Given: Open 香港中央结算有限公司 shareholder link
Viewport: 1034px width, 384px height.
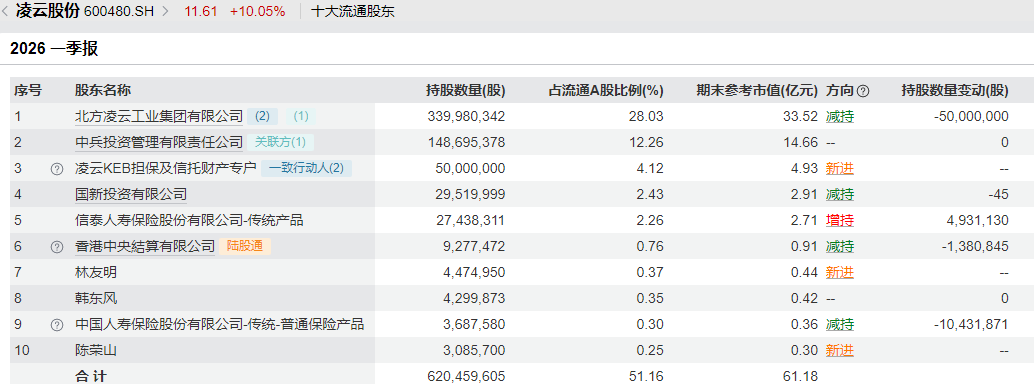Looking at the screenshot, I should 145,247.
